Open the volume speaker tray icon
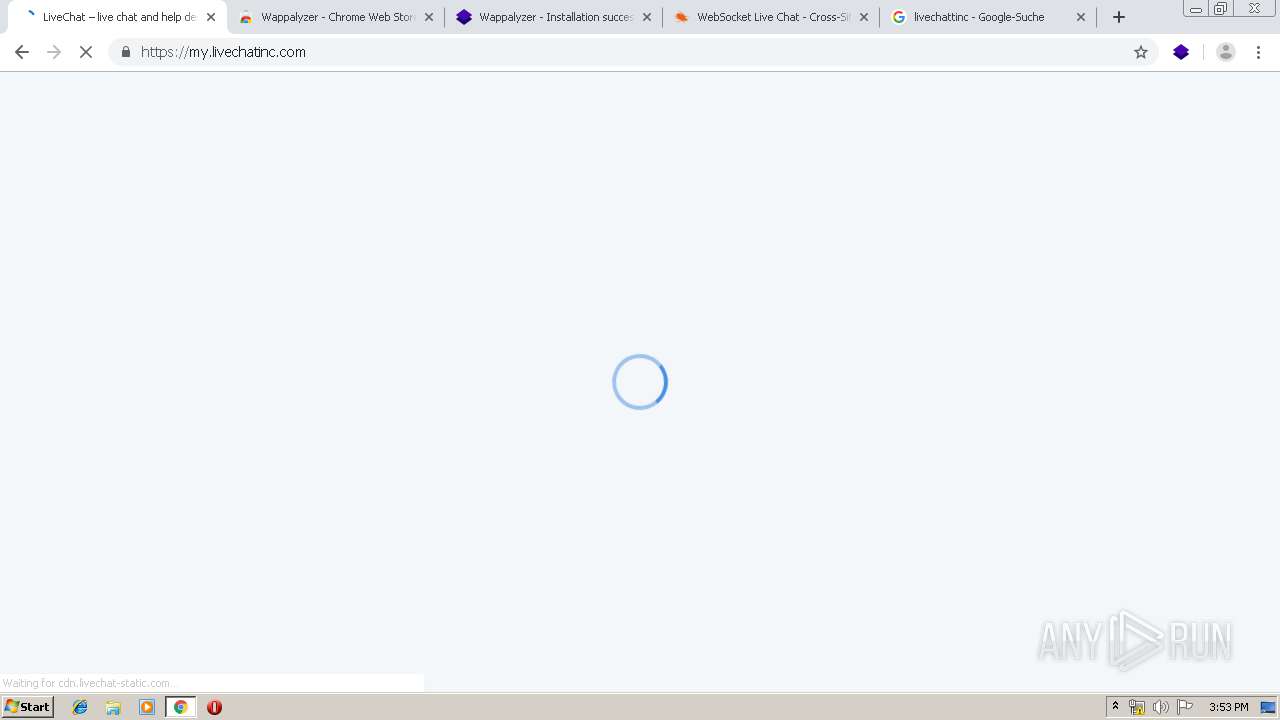Image resolution: width=1280 pixels, height=720 pixels. click(x=1160, y=707)
